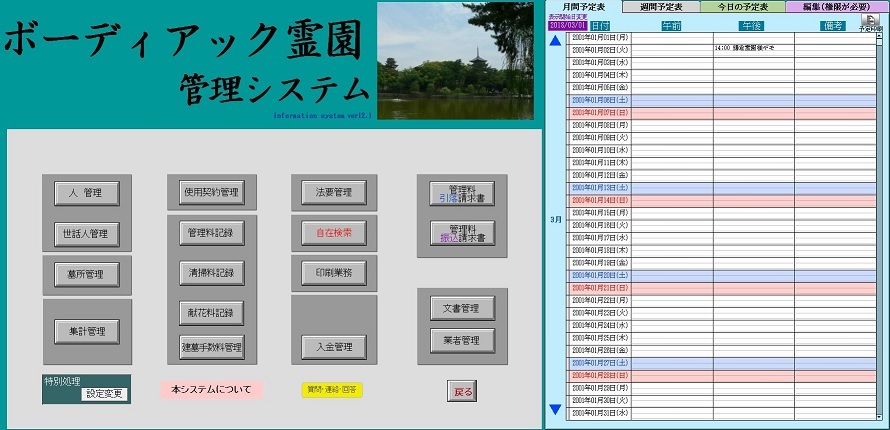Image resolution: width=890 pixels, height=430 pixels.
Task: Click the pagoda photo thumbnail
Action: pos(455,60)
